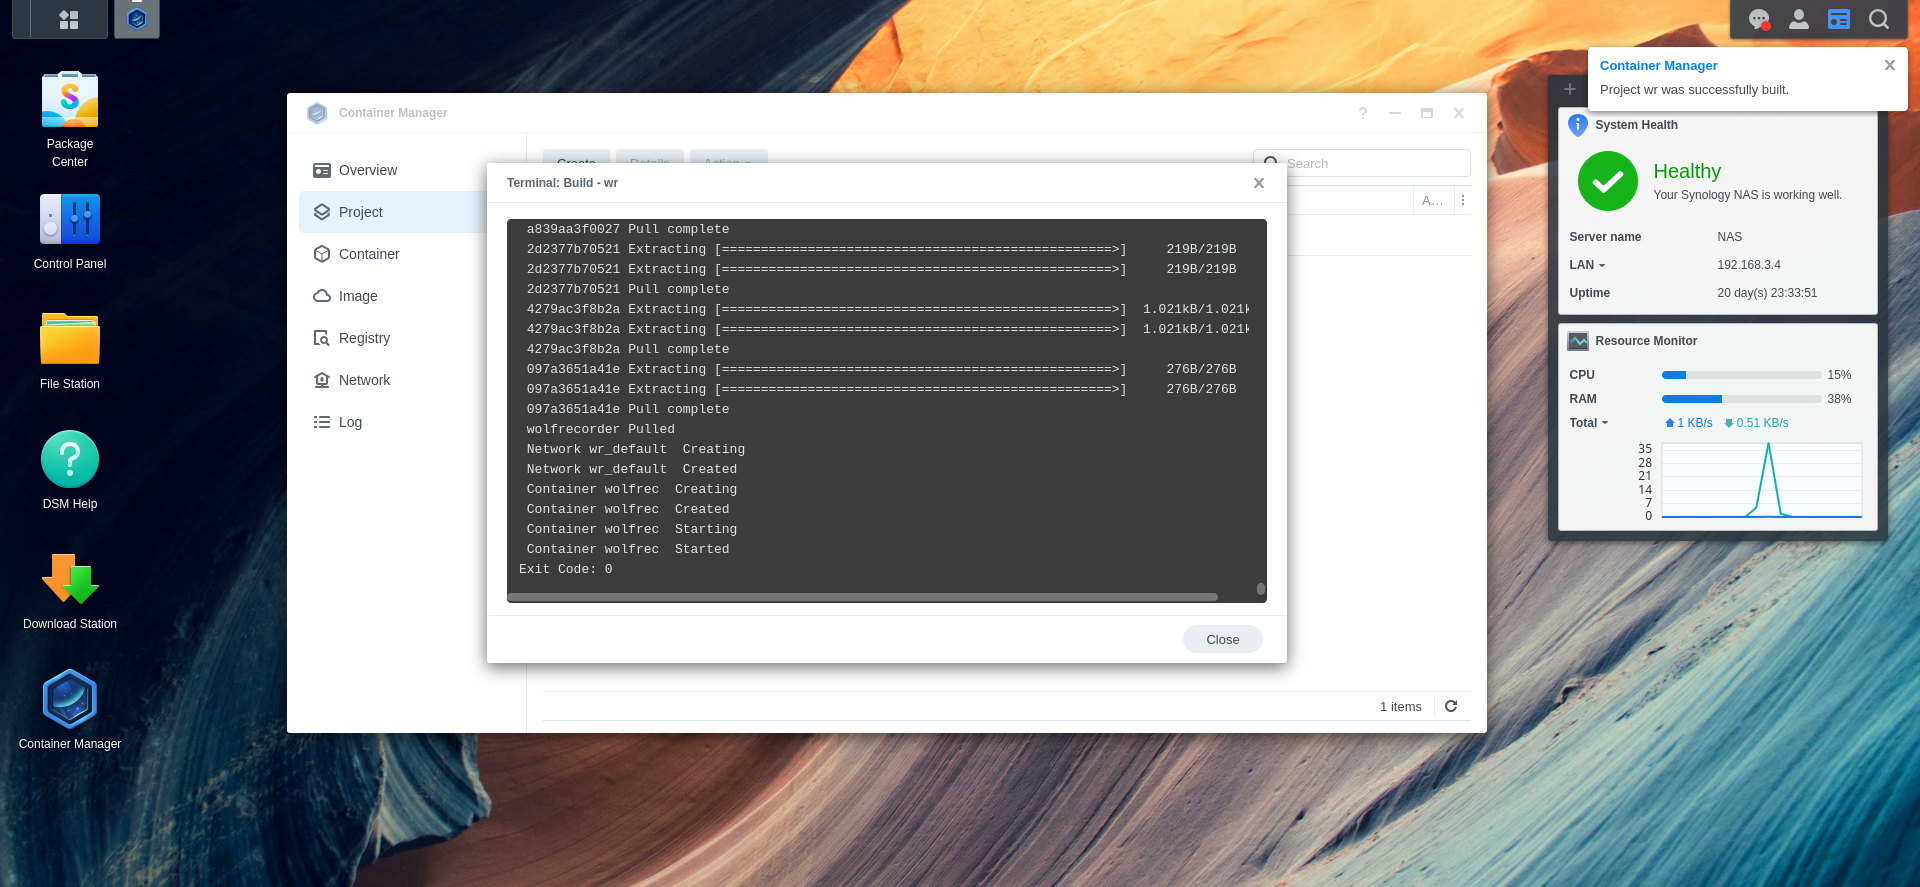Expand the LAN dropdown in System Health
The image size is (1920, 887).
1587,265
